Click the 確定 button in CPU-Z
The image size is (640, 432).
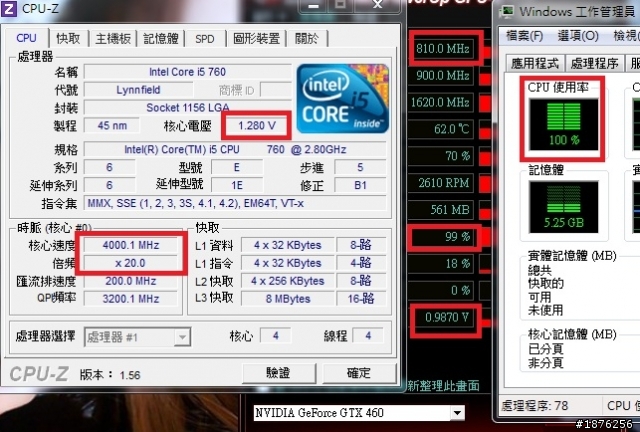point(359,373)
